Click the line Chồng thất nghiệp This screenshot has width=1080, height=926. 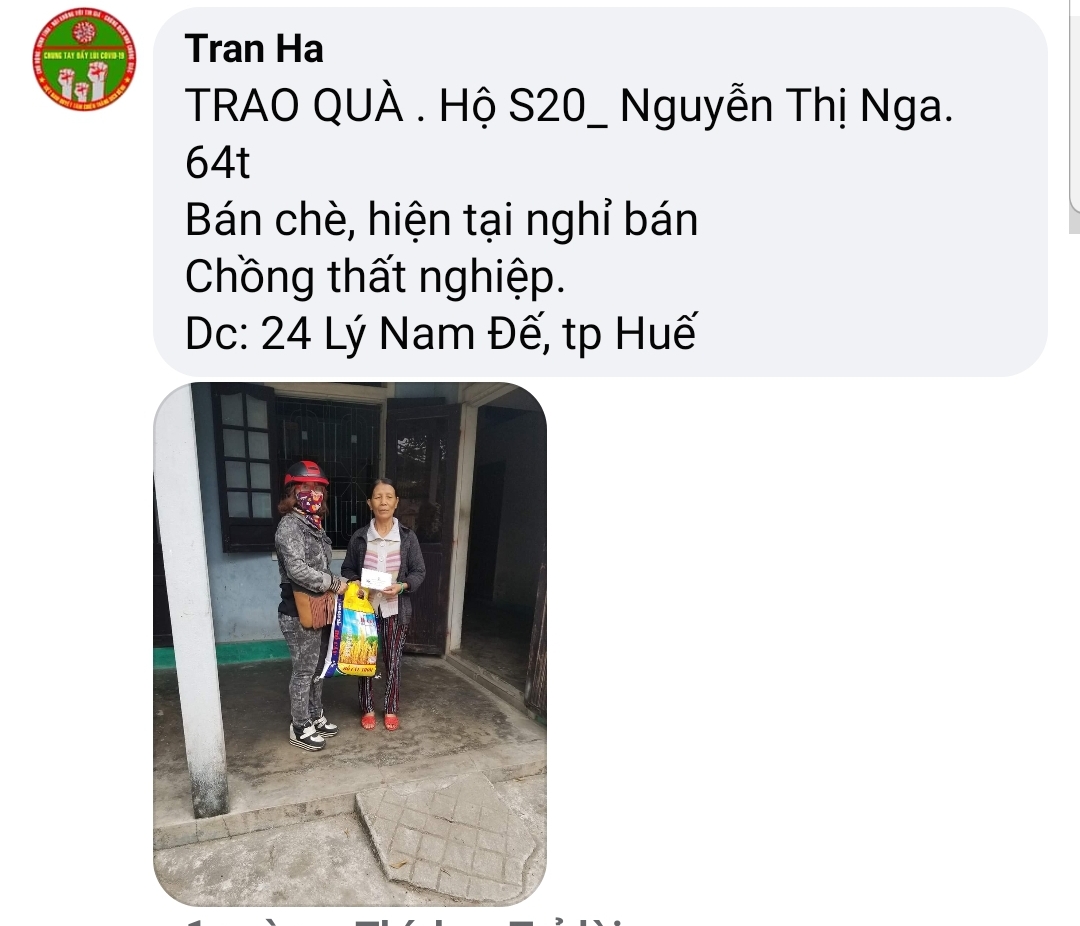tap(375, 277)
